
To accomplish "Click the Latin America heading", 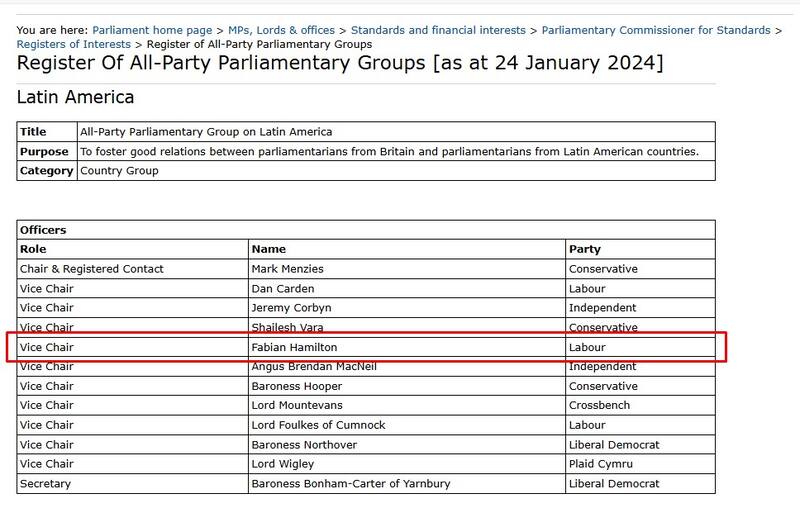I will [76, 97].
